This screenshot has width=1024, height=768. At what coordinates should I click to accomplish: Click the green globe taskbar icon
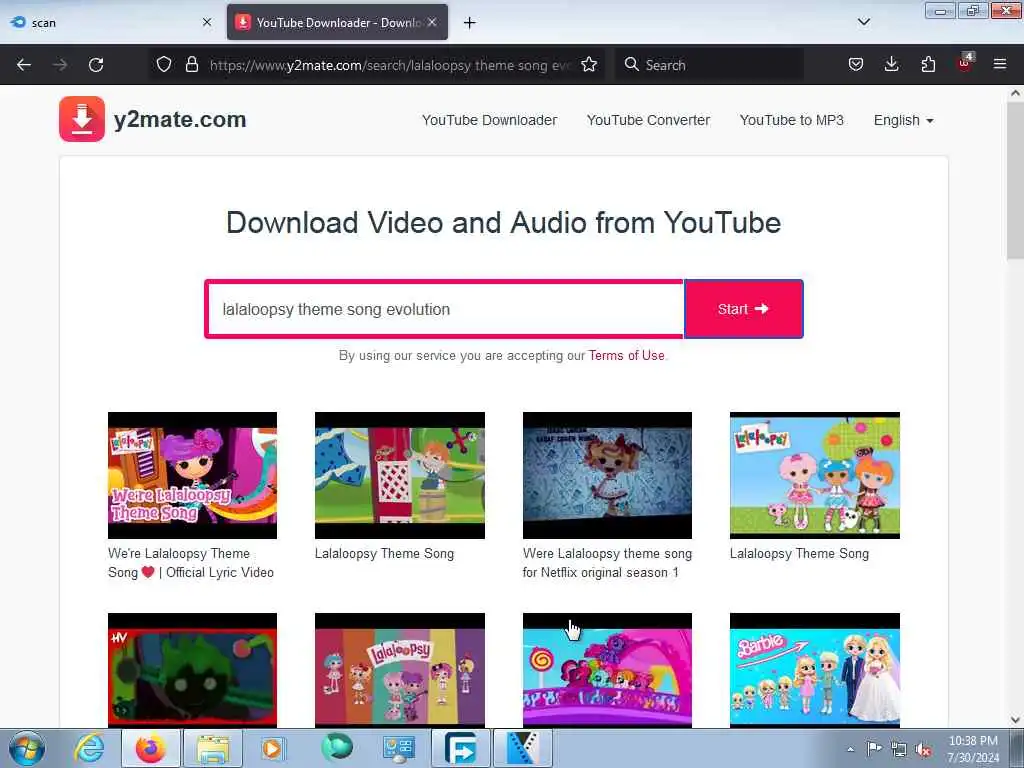point(336,748)
